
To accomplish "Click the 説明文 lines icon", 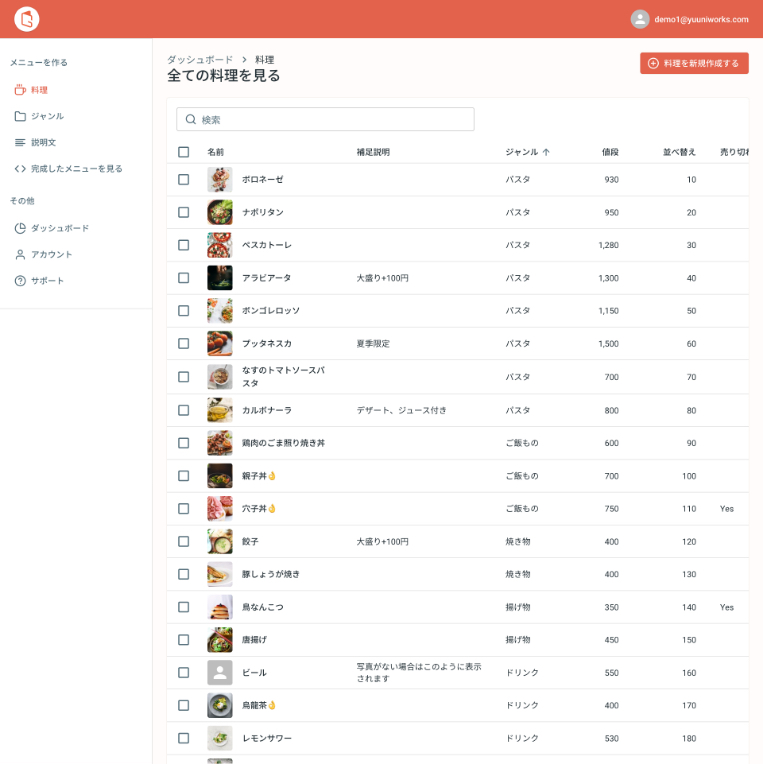I will [x=20, y=142].
